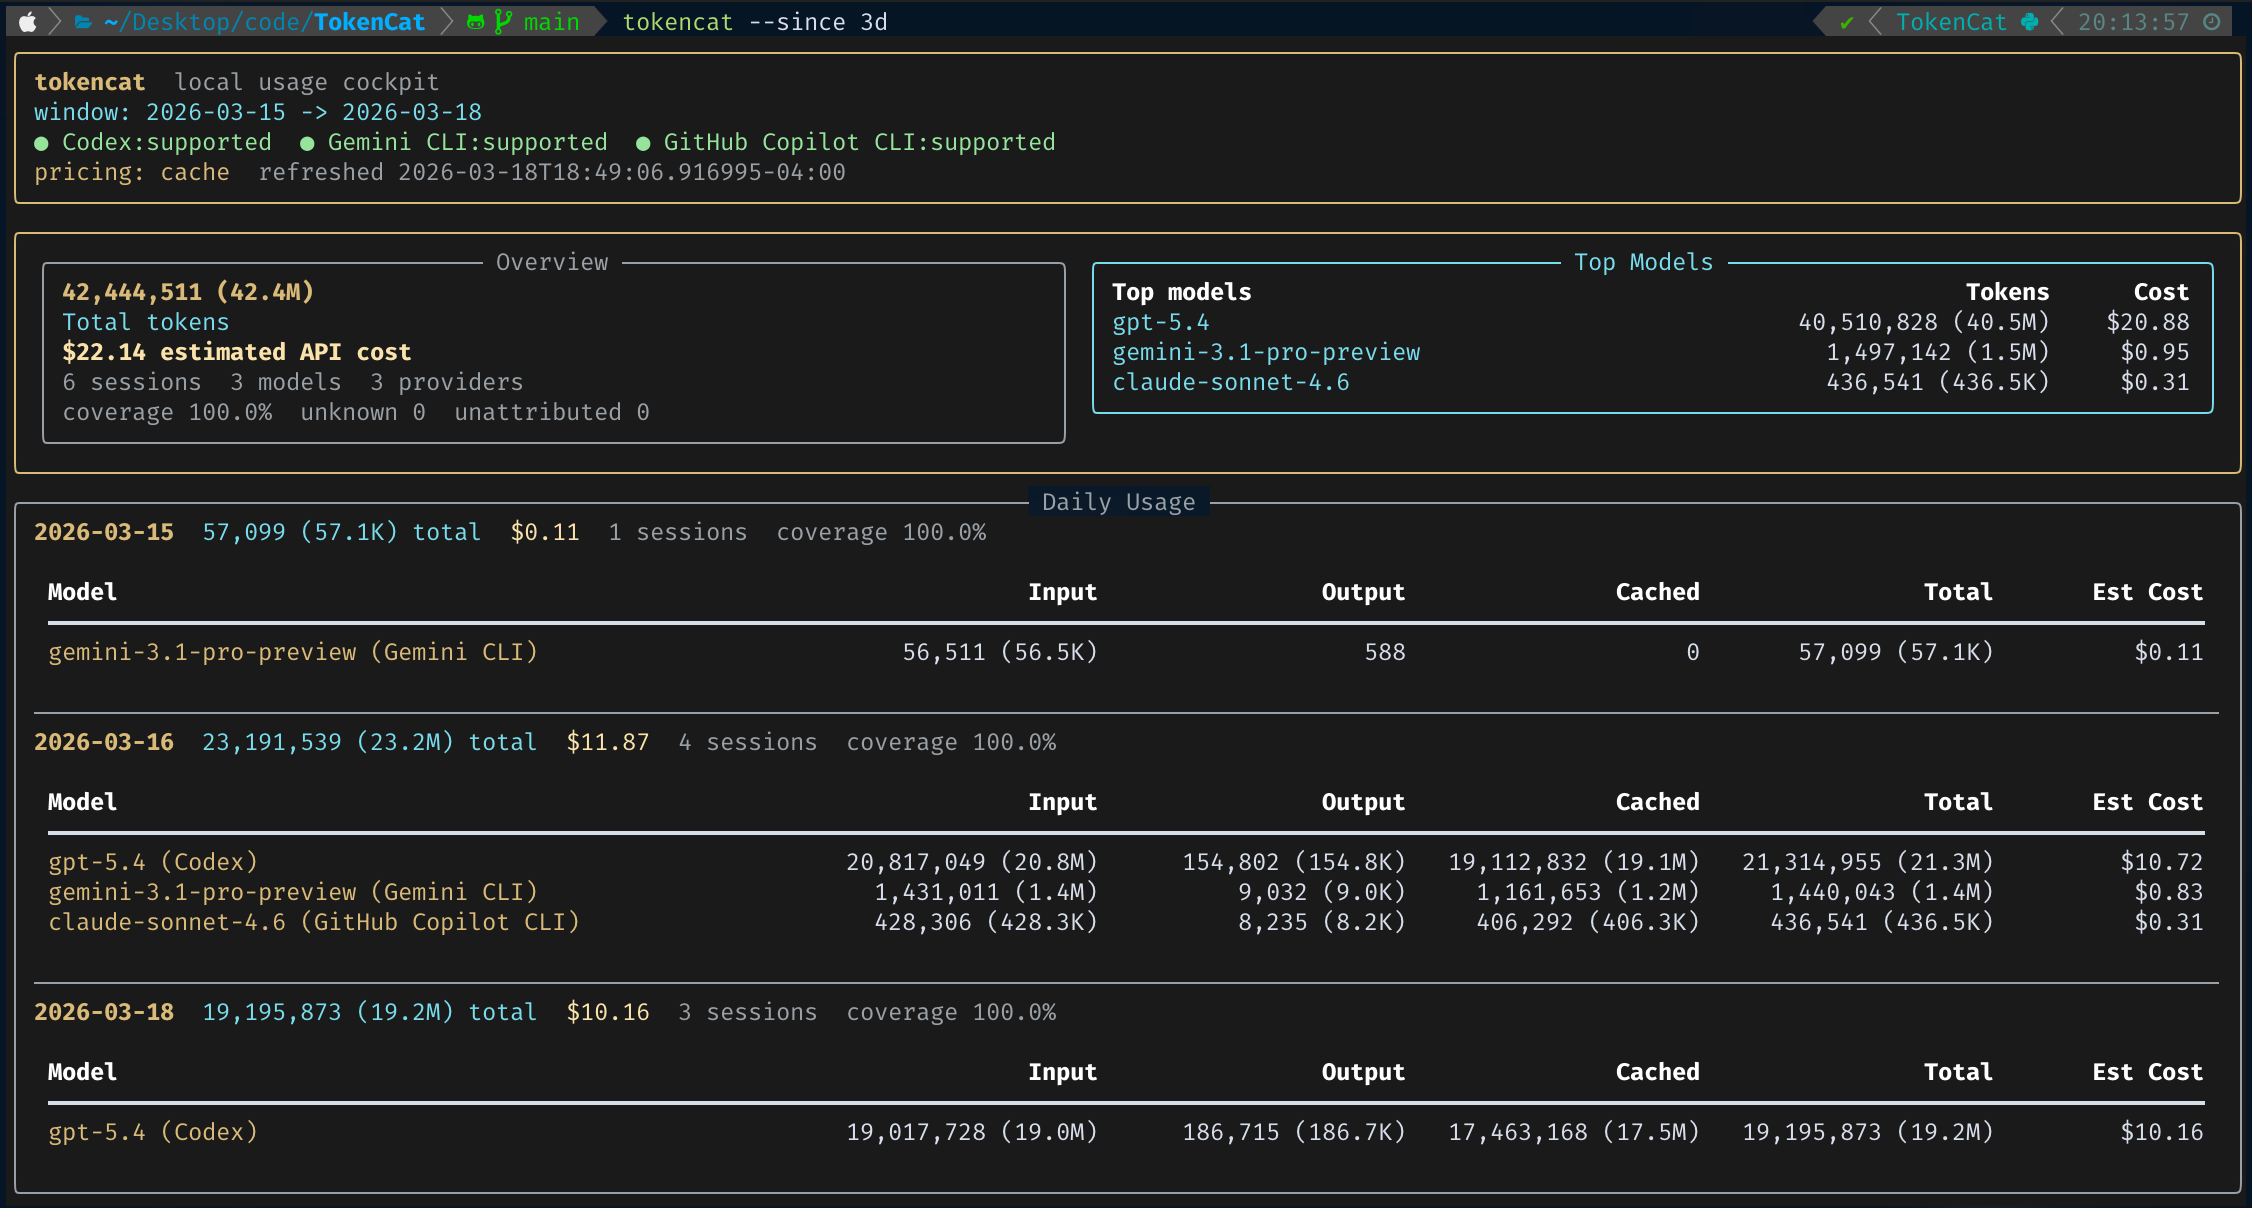The height and width of the screenshot is (1208, 2252).
Task: Click the pricing: cache label
Action: point(132,172)
